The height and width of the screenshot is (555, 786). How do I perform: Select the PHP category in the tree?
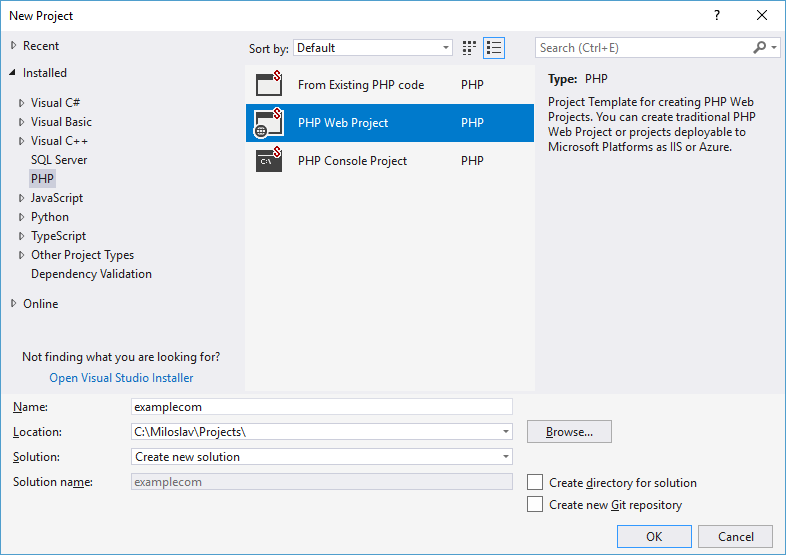click(42, 178)
